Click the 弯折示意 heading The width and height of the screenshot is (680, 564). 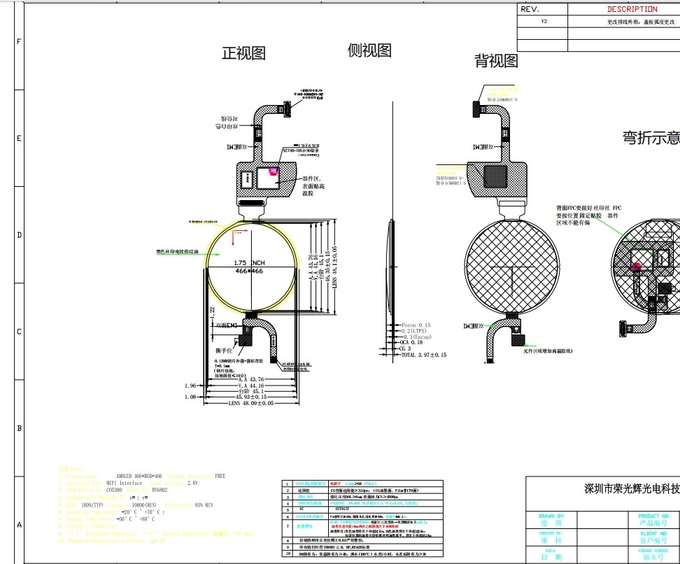pos(651,137)
